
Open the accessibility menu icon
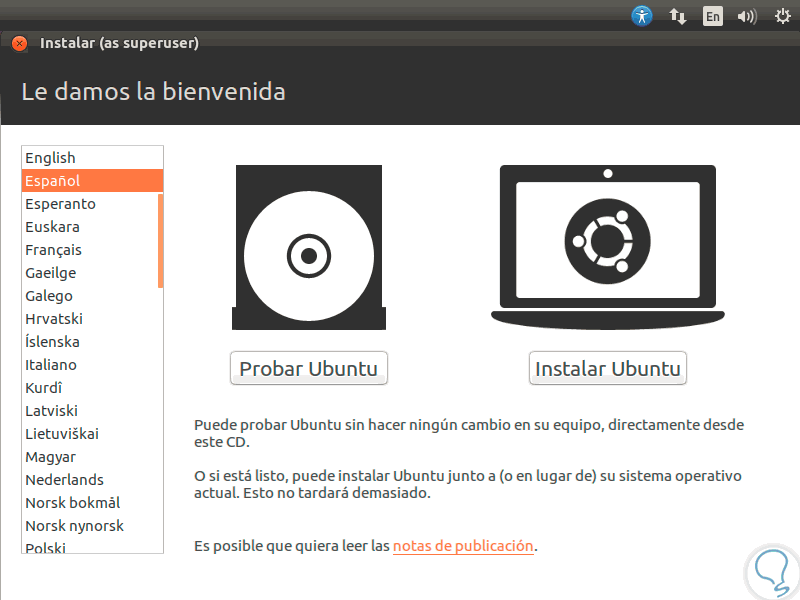click(x=642, y=16)
